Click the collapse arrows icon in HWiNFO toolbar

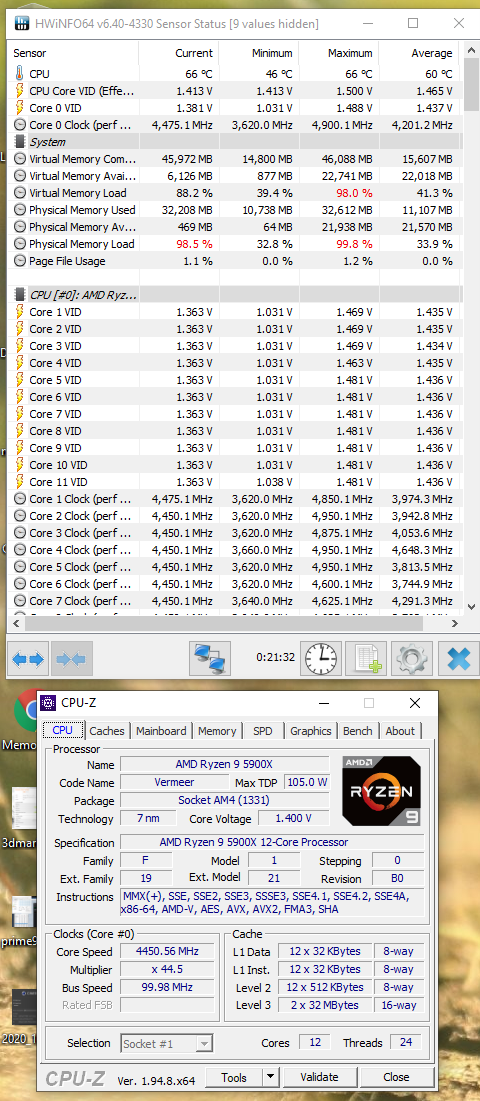click(71, 659)
